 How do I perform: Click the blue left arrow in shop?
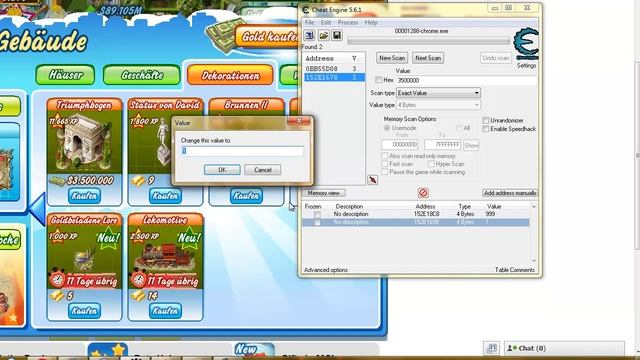[x=37, y=209]
